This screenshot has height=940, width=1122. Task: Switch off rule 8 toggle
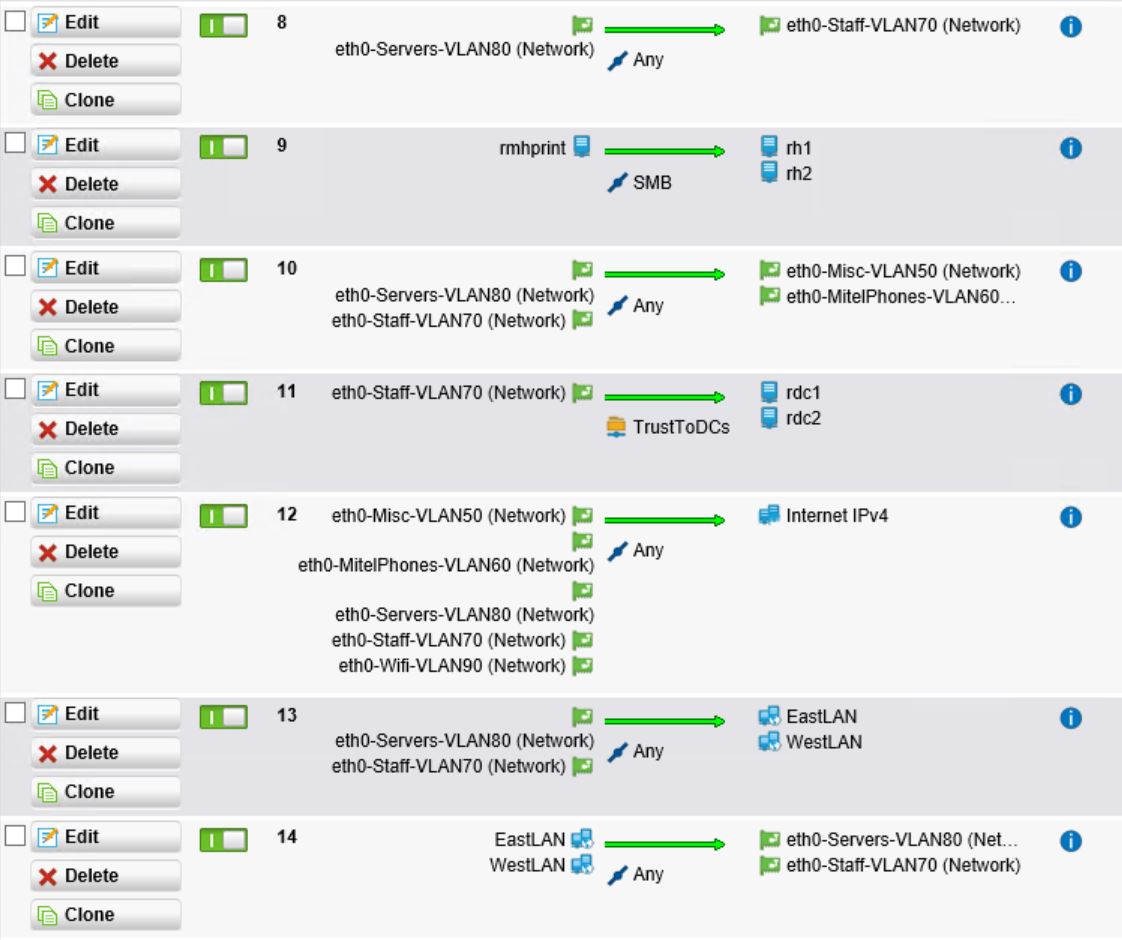tap(224, 26)
